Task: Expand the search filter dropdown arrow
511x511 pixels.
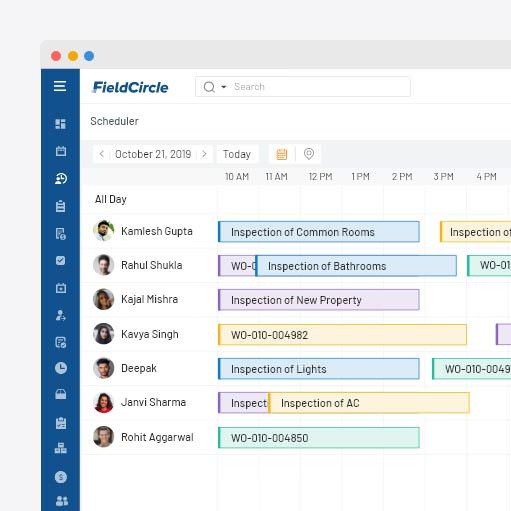Action: pyautogui.click(x=224, y=87)
